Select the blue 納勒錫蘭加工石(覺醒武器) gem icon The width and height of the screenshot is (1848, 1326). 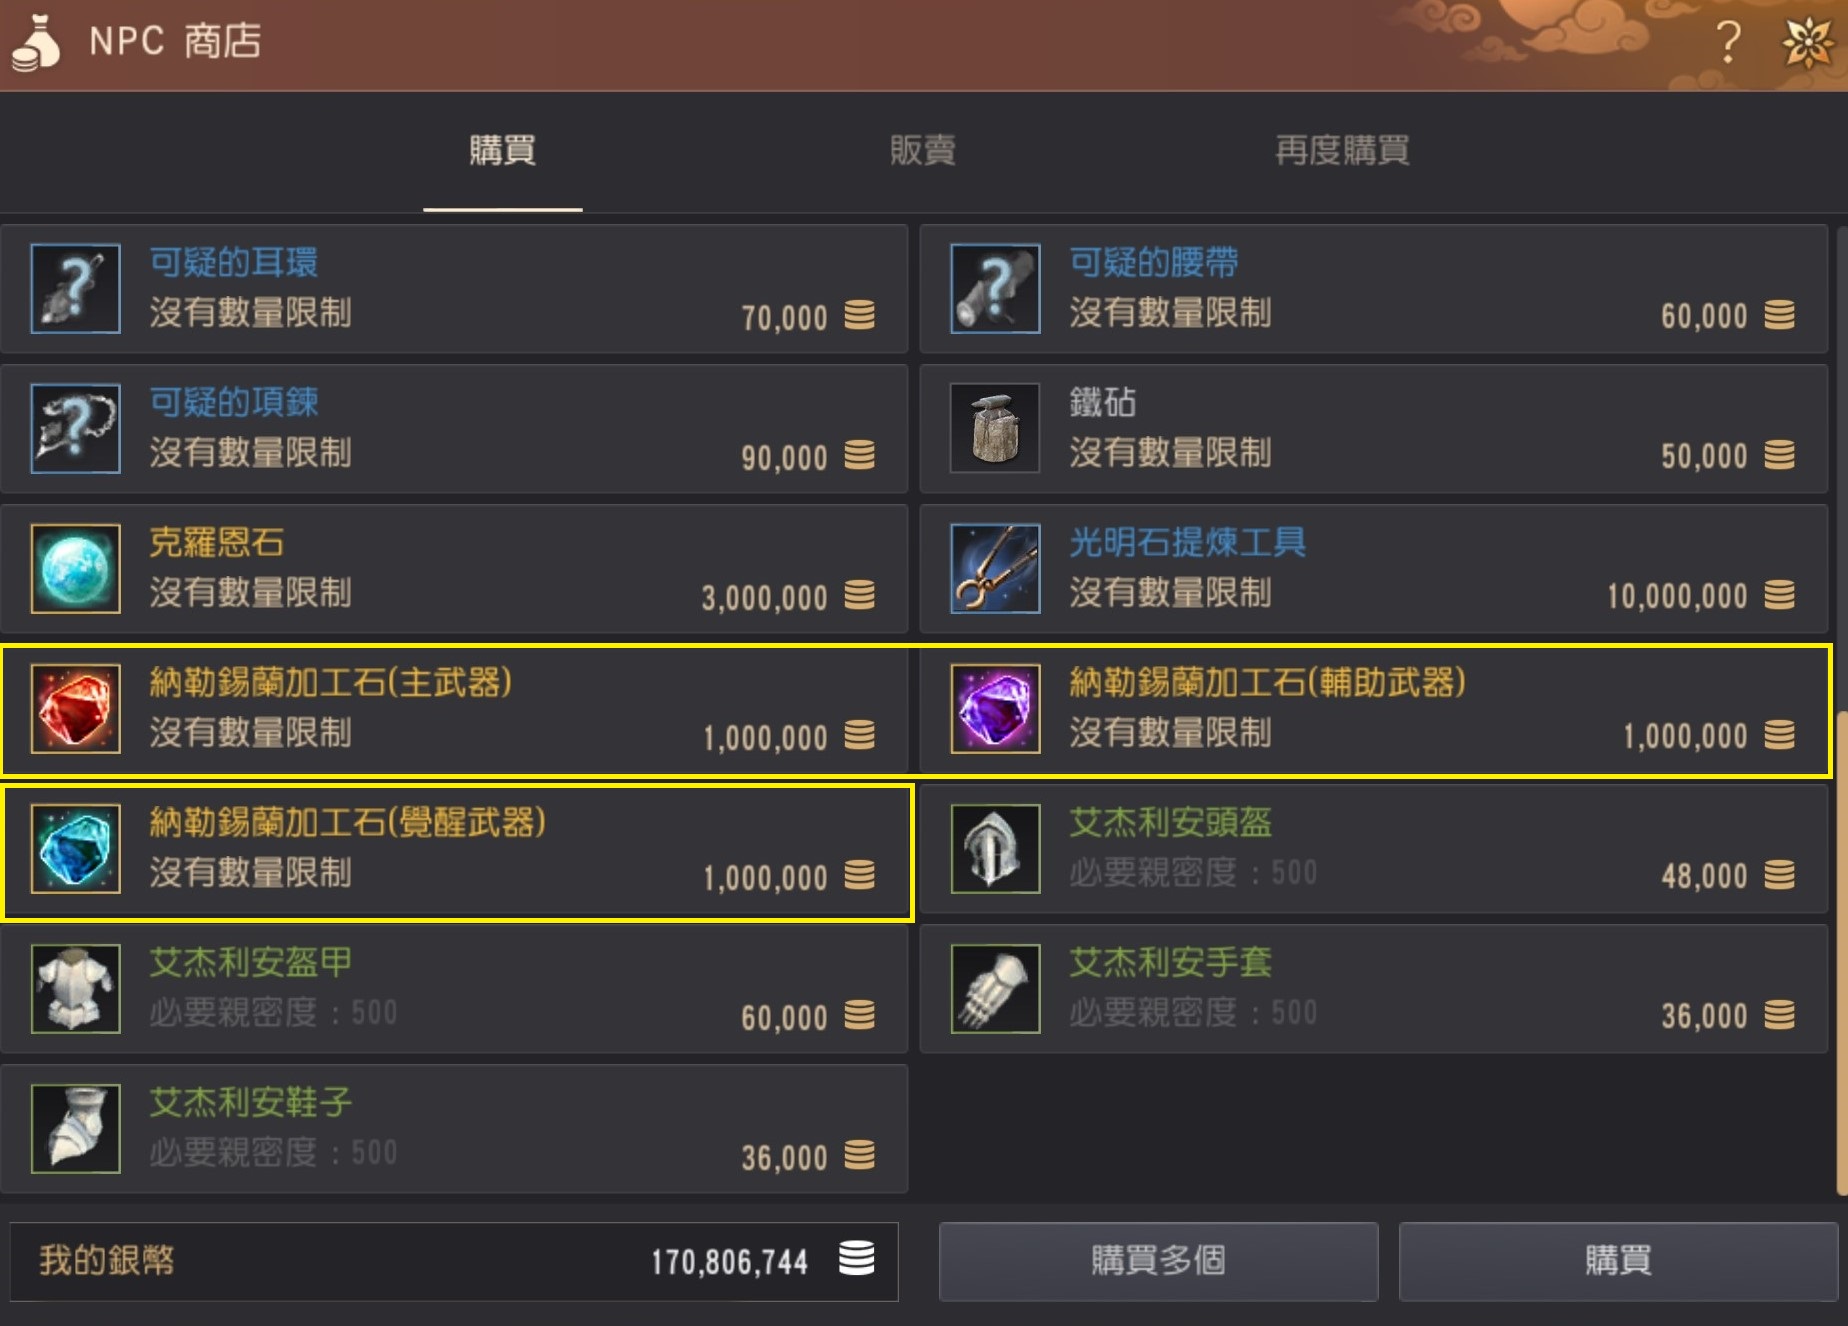click(76, 849)
